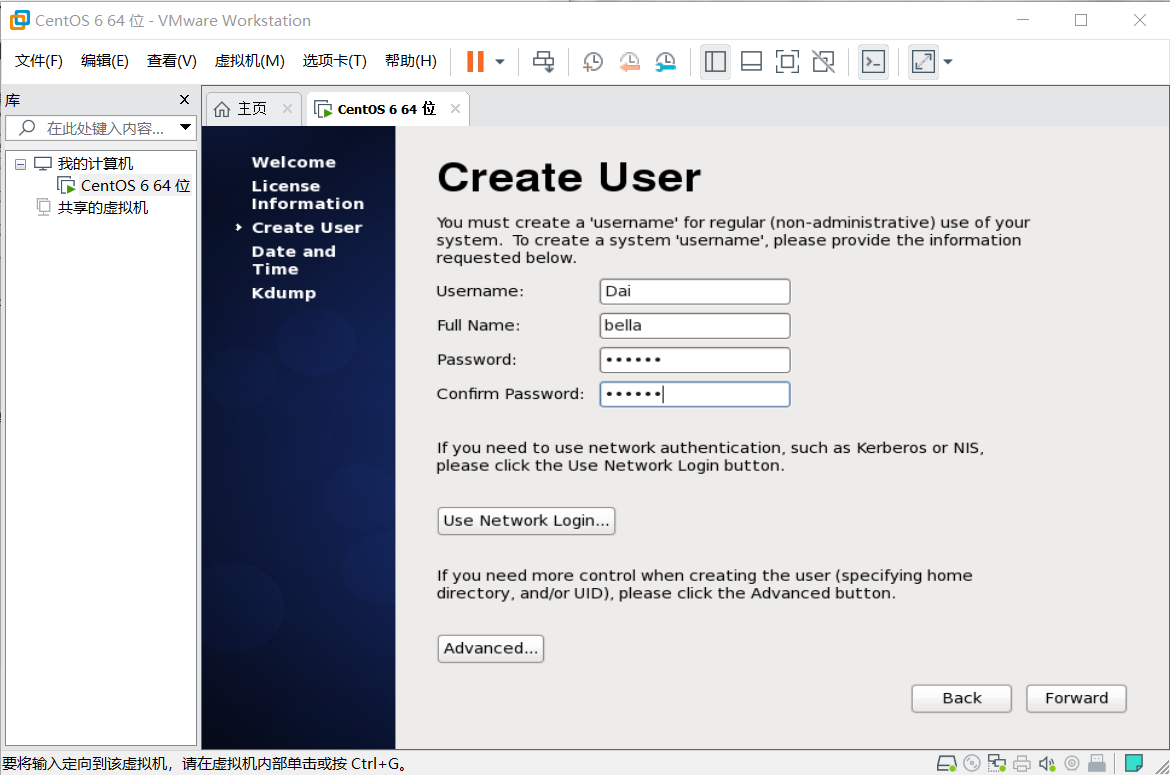Collapse the 我的计算机 tree node

[x=21, y=164]
